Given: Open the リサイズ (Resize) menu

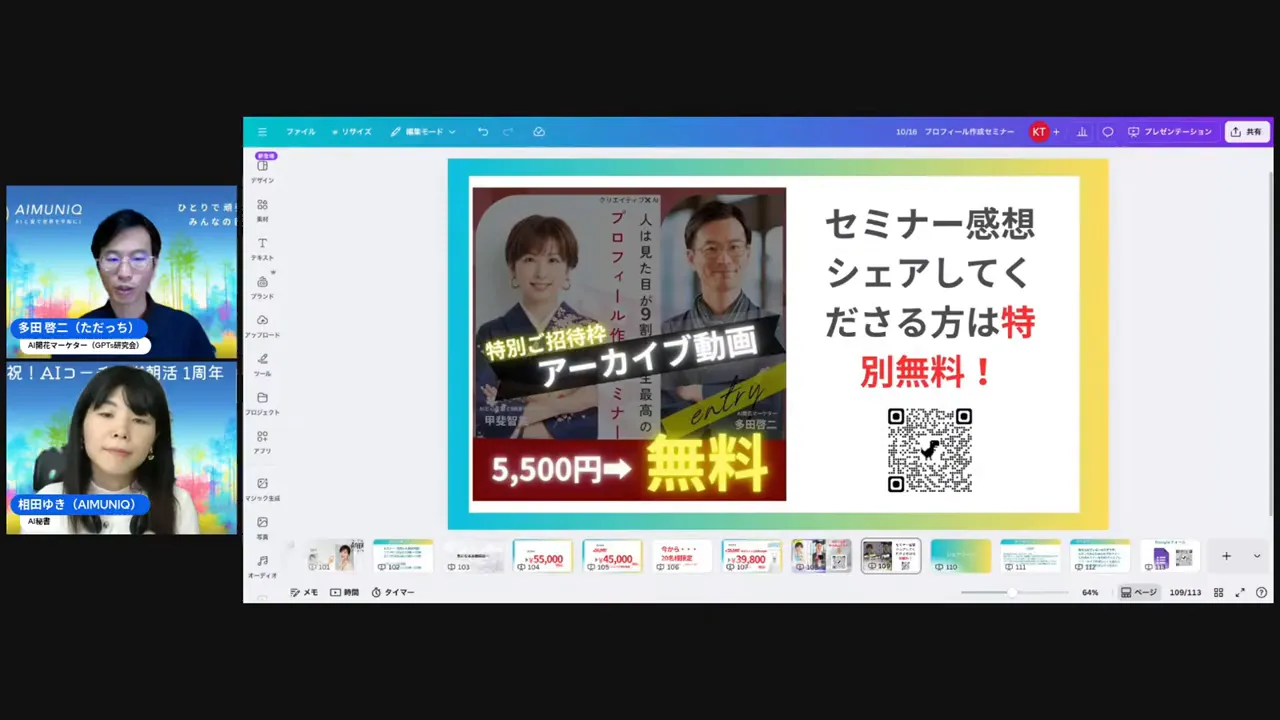Looking at the screenshot, I should 352,132.
